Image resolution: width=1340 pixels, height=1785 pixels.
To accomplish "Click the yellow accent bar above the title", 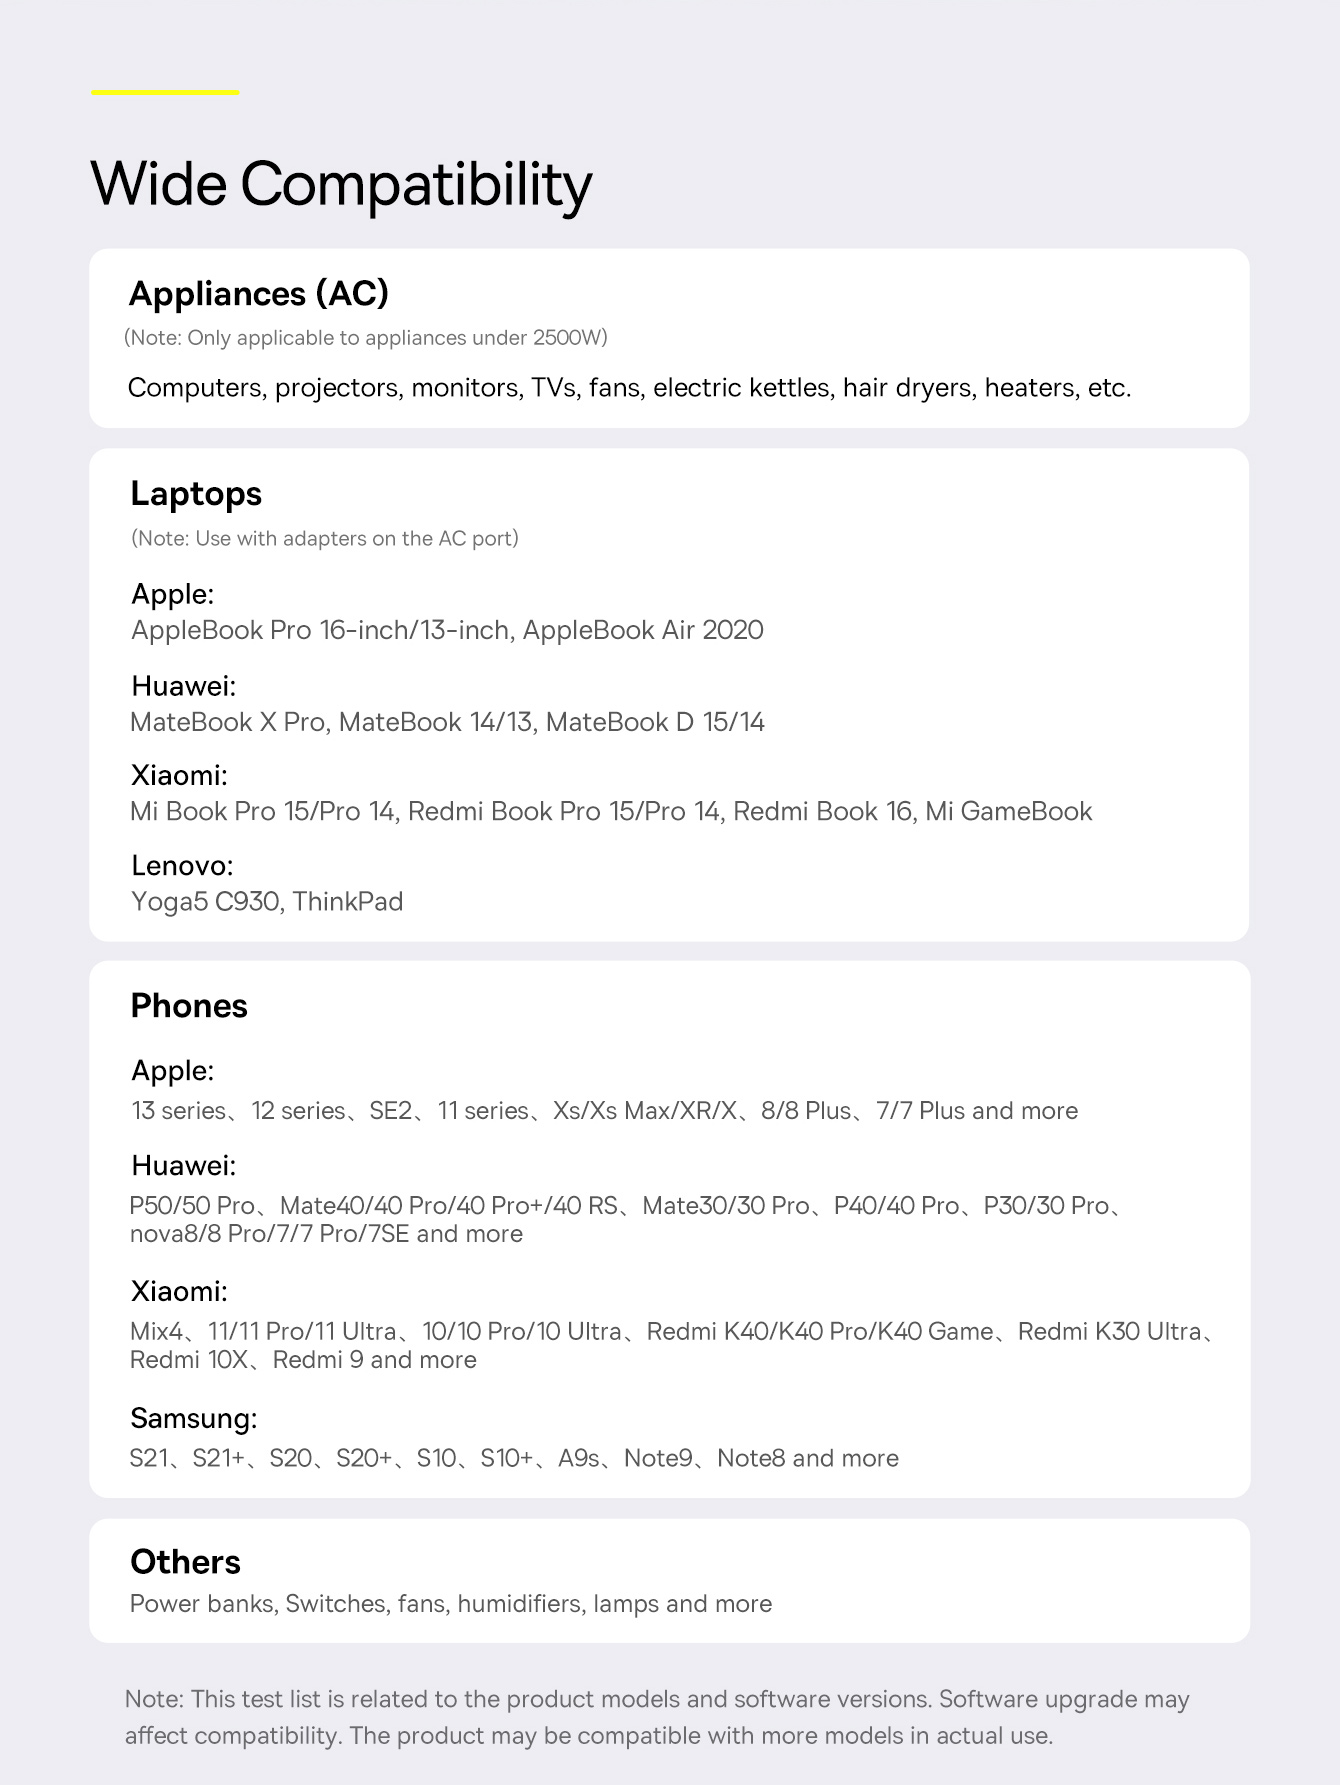I will [165, 92].
